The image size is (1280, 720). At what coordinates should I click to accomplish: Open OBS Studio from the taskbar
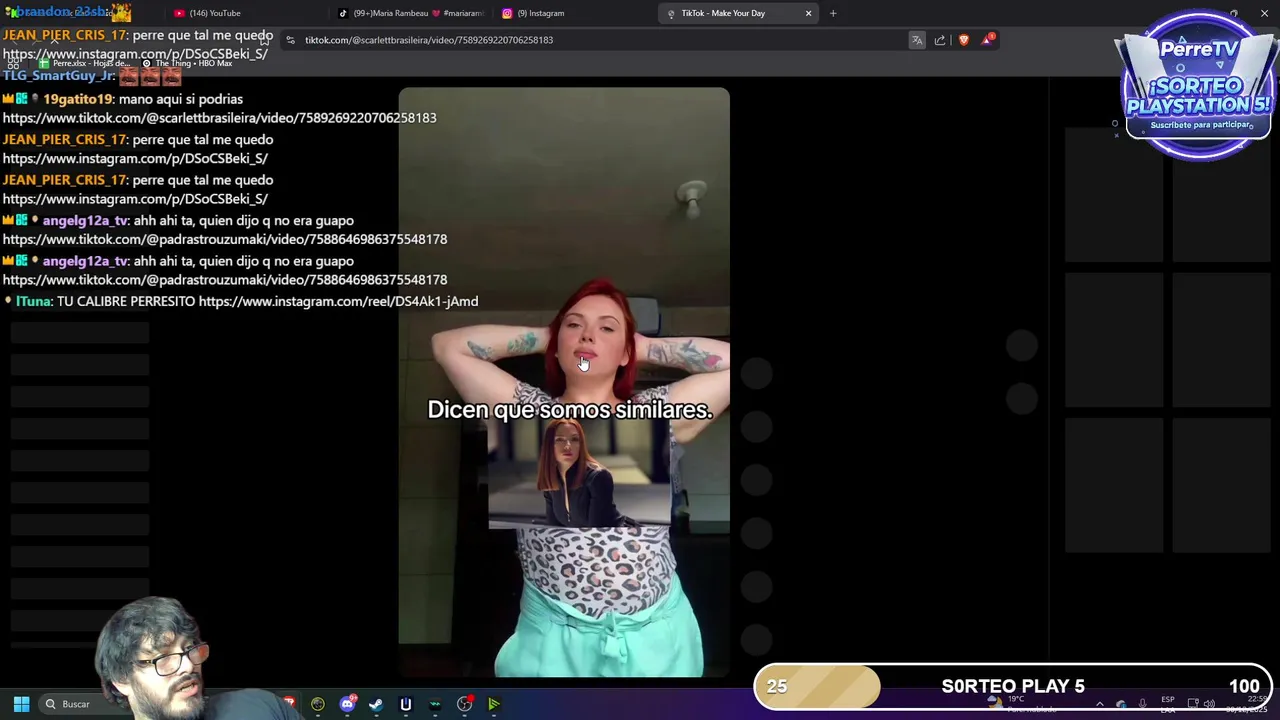pos(464,704)
